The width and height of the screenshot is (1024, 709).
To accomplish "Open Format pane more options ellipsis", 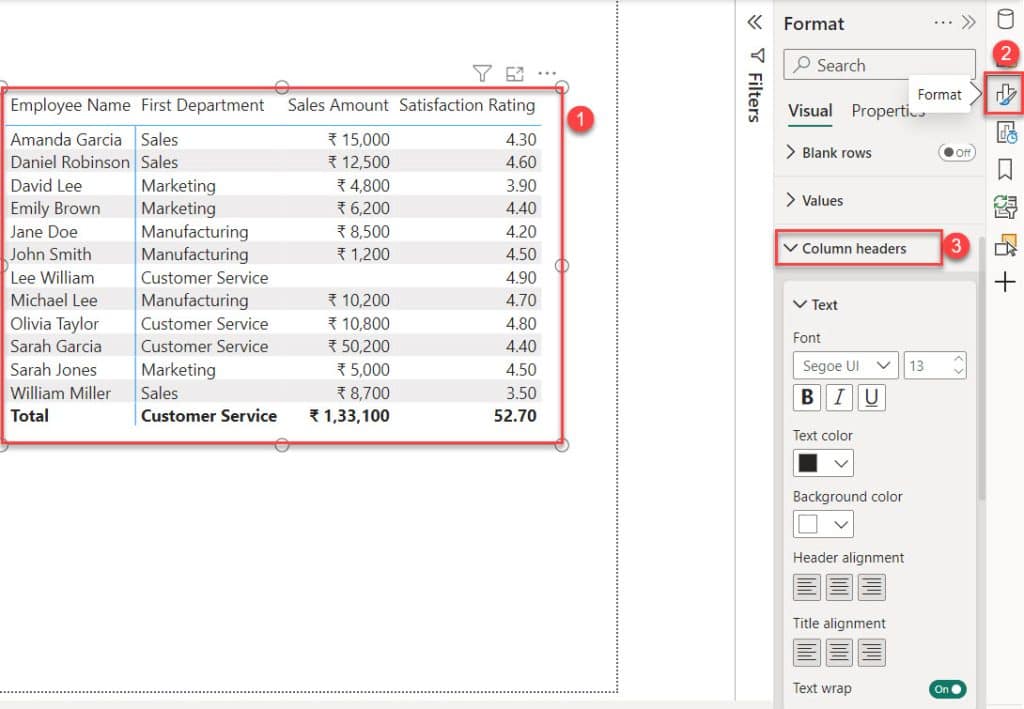I will coord(942,23).
